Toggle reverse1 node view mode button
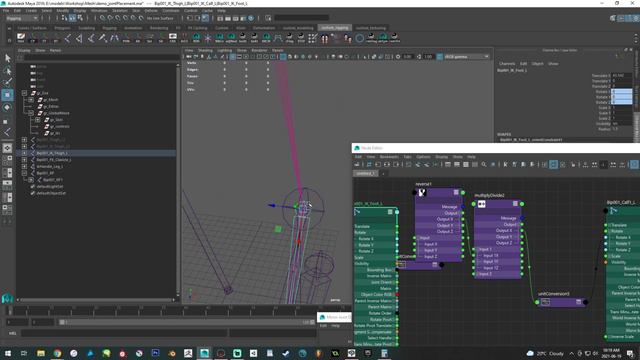This screenshot has height=360, width=640. [456, 192]
